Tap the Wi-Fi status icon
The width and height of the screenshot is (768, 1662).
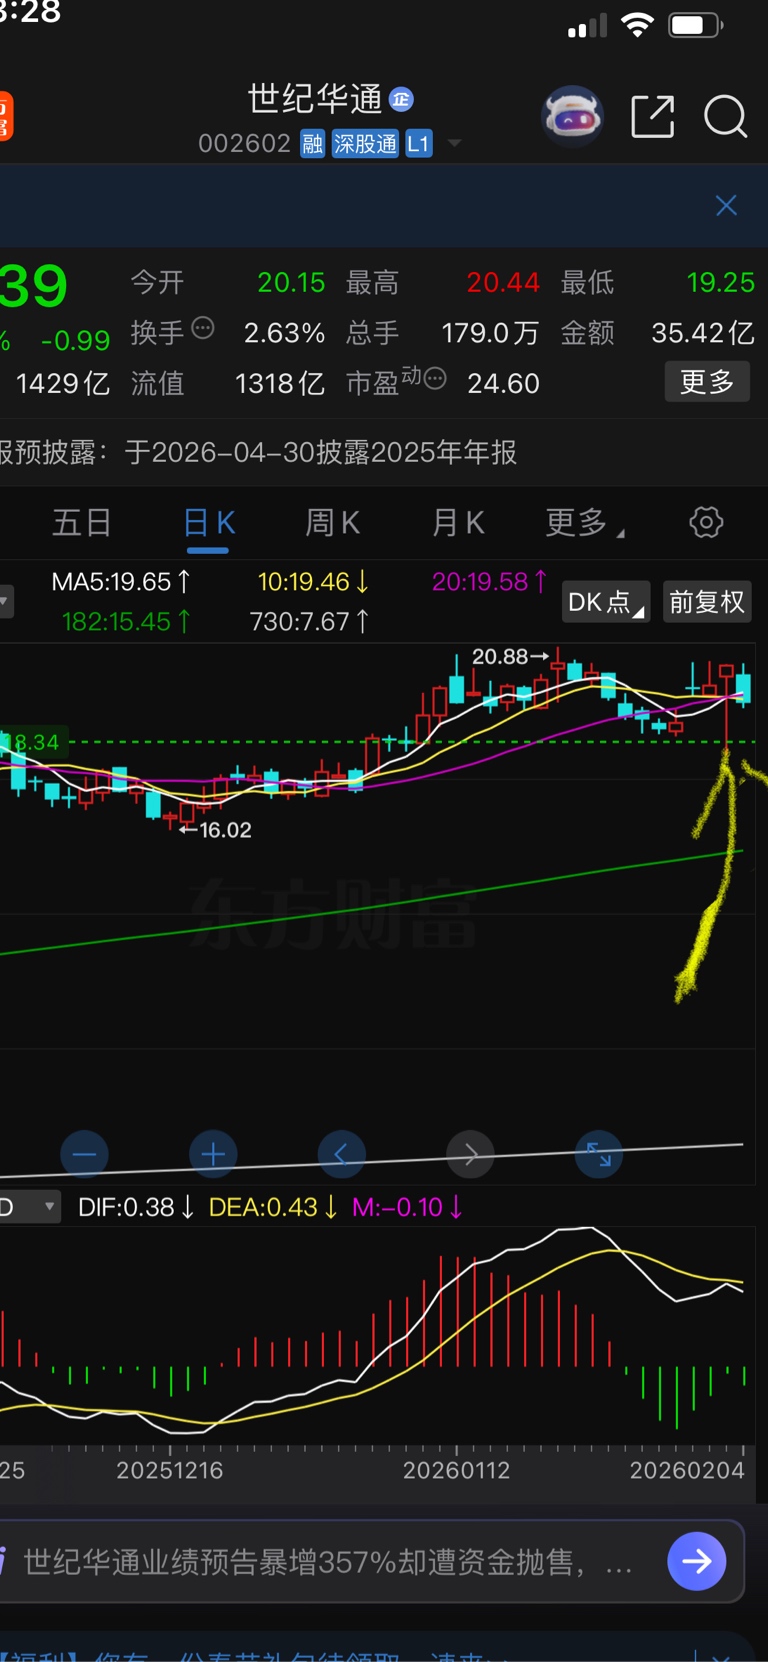[637, 25]
